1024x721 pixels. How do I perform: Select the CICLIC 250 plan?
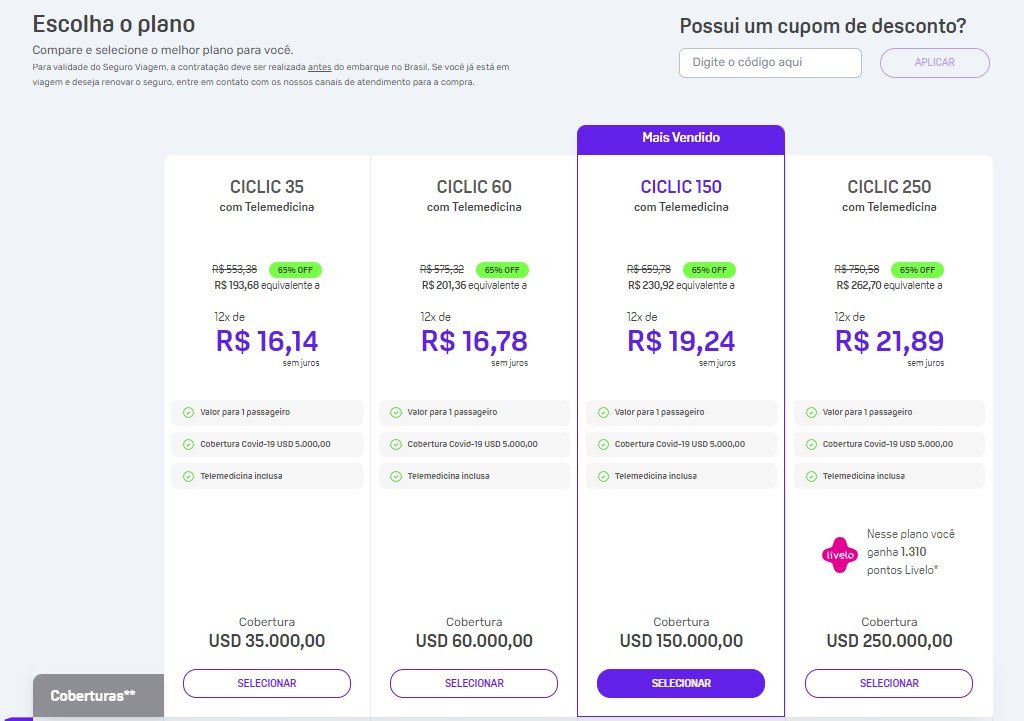pos(889,683)
